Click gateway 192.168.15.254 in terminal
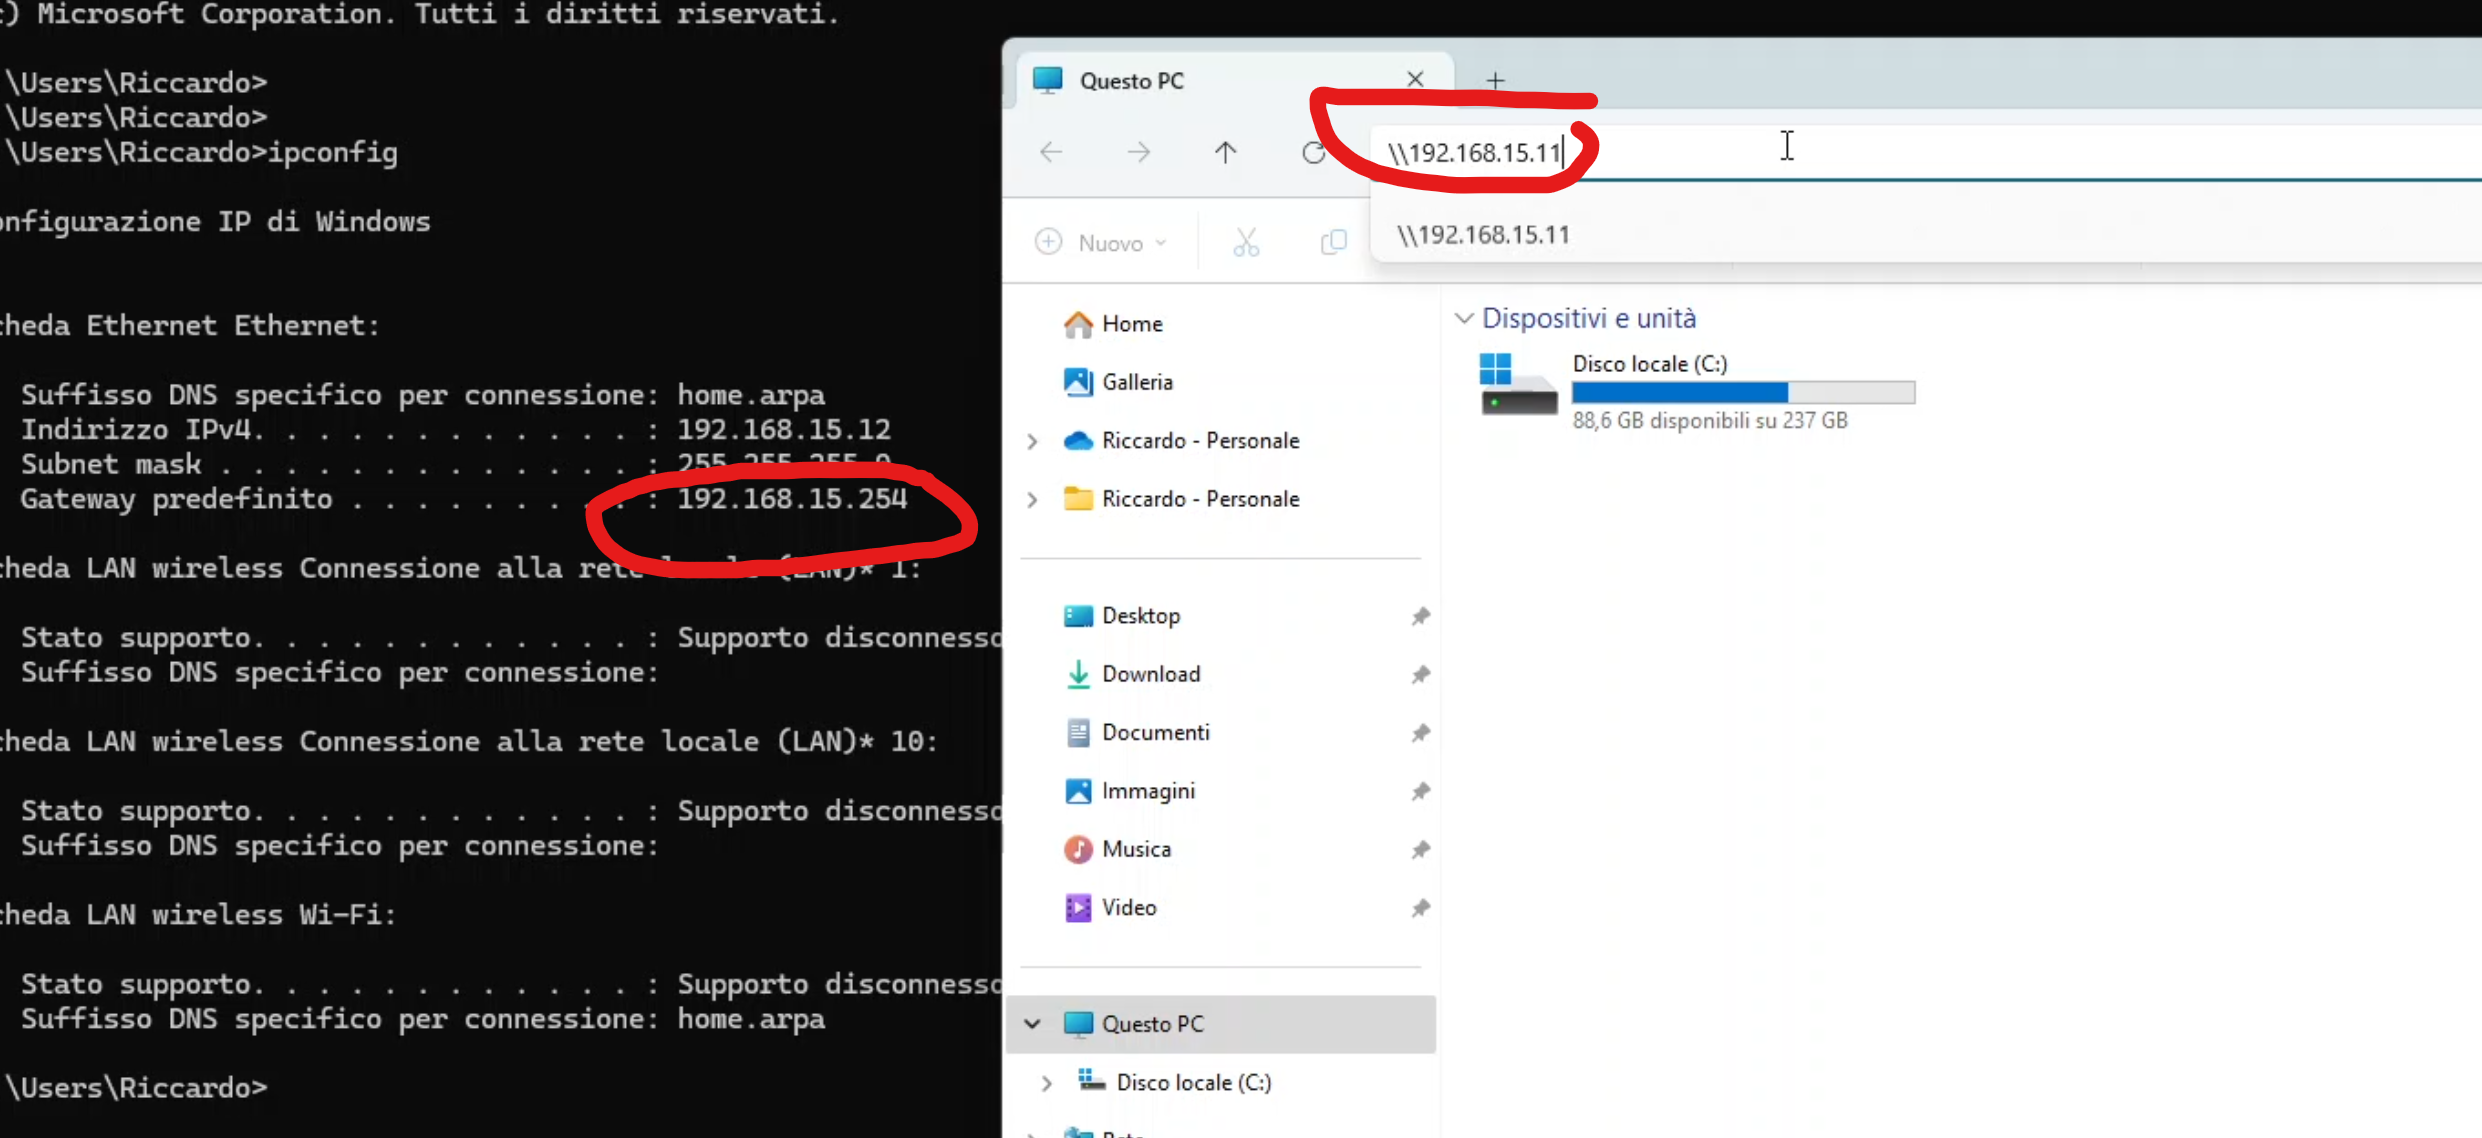2482x1138 pixels. pos(792,499)
